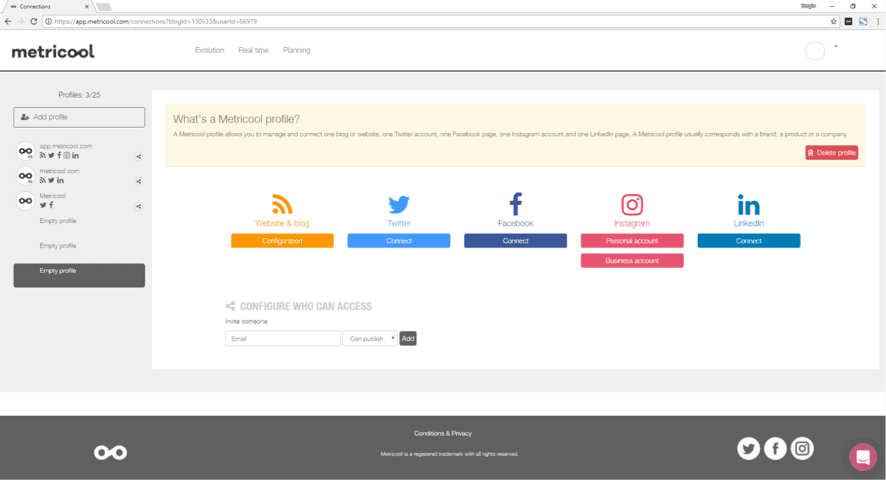Select the metricool.com profile name
Image resolution: width=886 pixels, height=480 pixels.
coord(59,171)
